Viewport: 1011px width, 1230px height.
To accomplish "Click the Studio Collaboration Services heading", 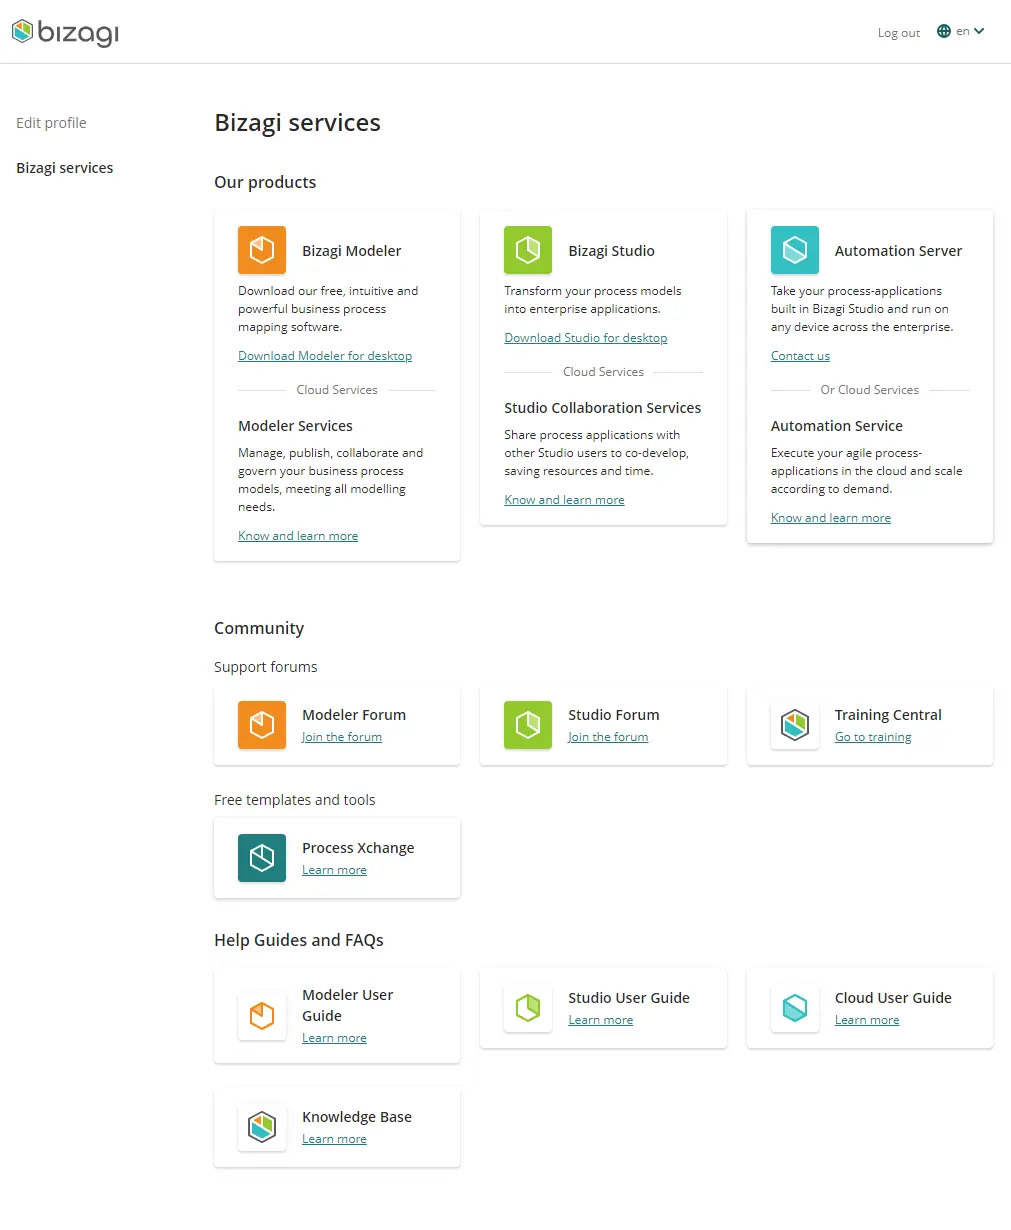I will click(x=603, y=408).
